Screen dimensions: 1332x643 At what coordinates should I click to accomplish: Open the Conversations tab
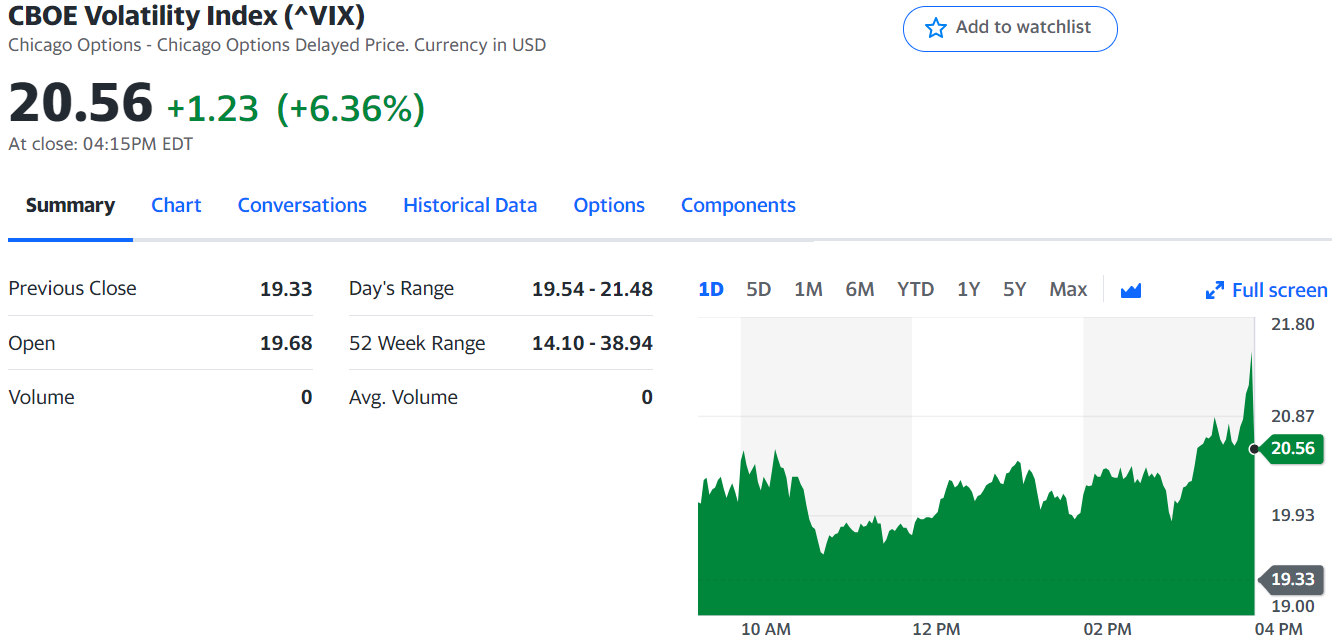[x=302, y=205]
